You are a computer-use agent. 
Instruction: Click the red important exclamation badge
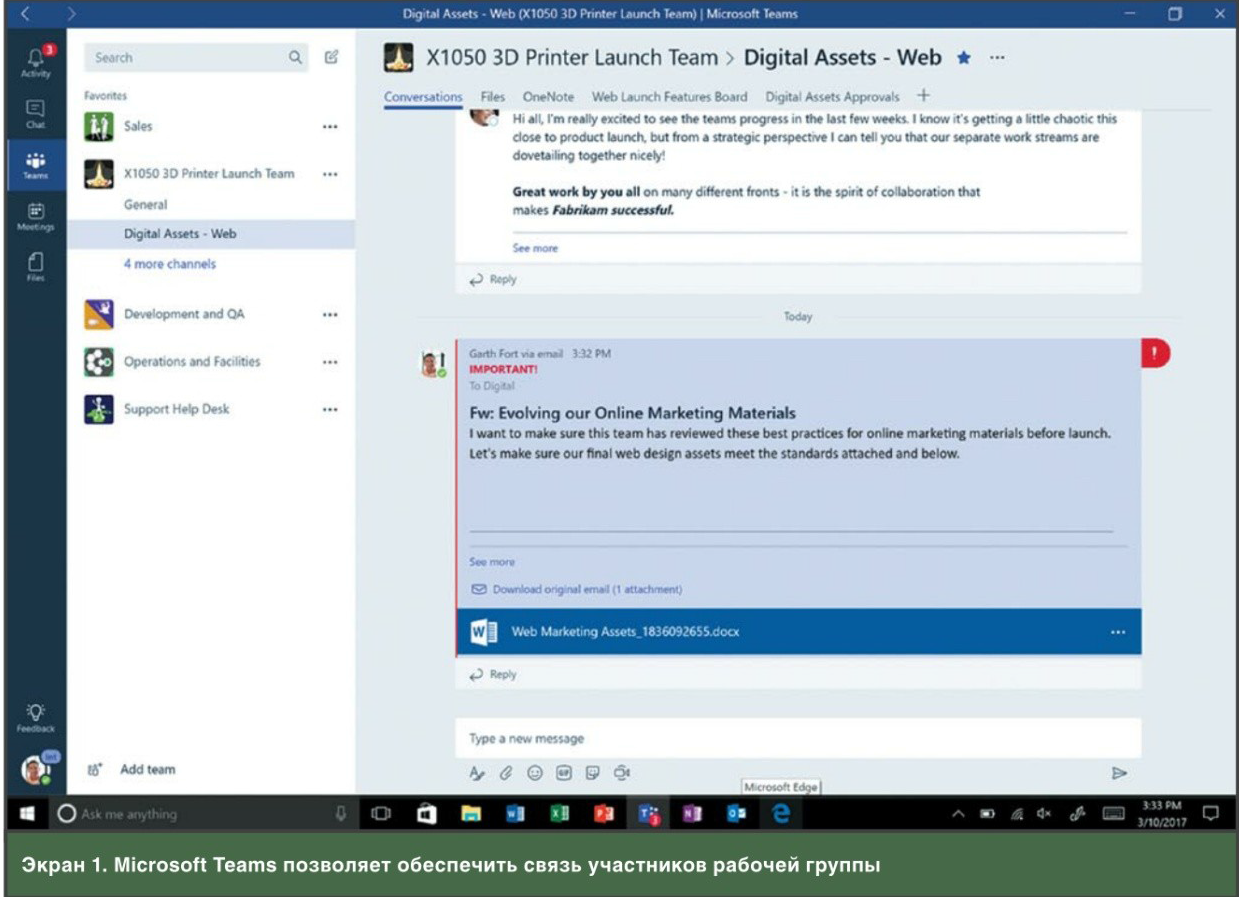[x=1155, y=352]
